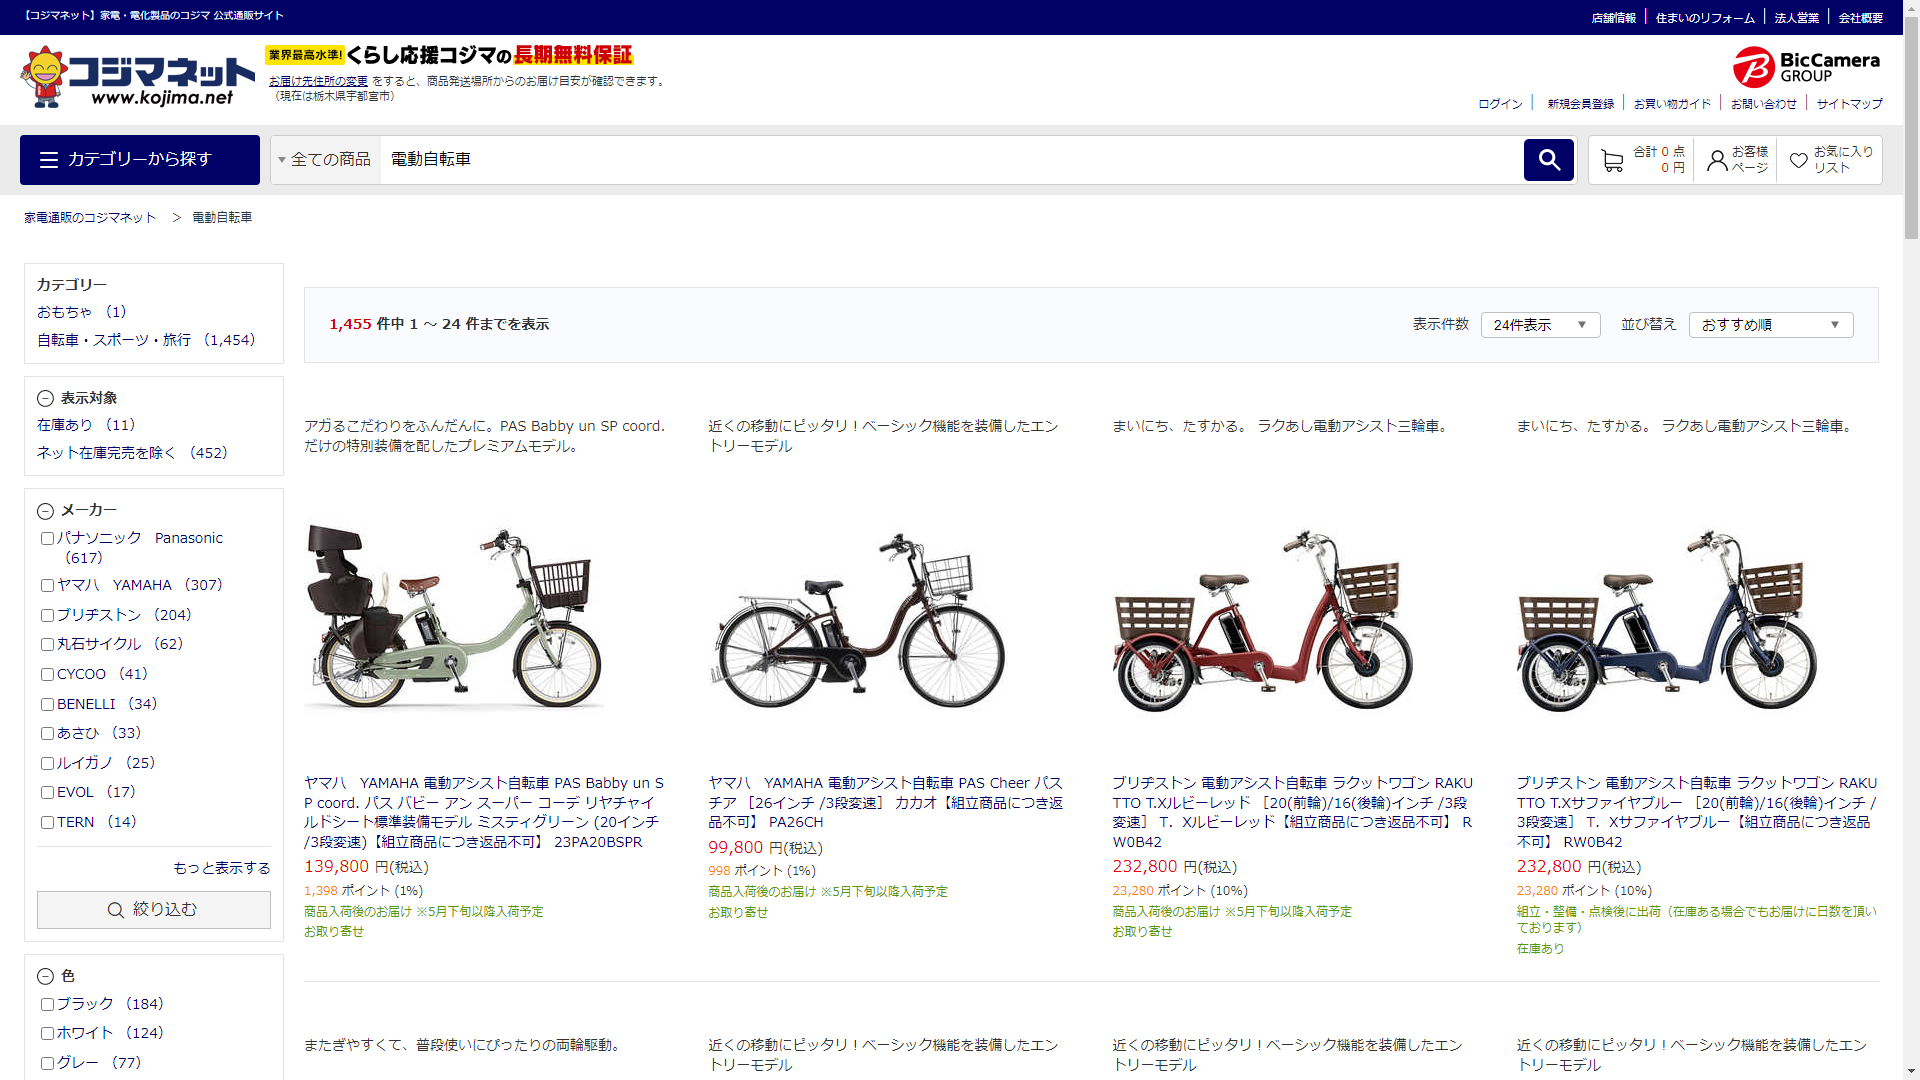The width and height of the screenshot is (1920, 1080).
Task: Check the パナソニック Panasonic checkbox
Action: (47, 538)
